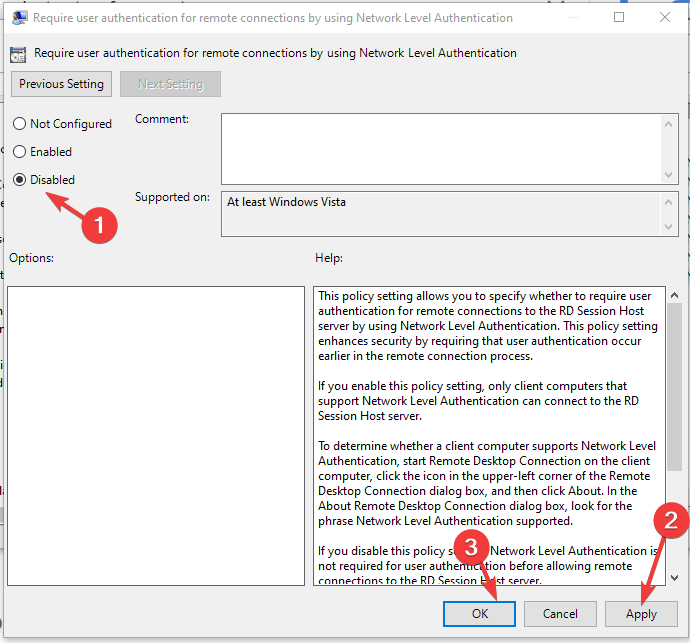Dismiss dialog with Cancel button
This screenshot has width=690, height=643.
560,614
